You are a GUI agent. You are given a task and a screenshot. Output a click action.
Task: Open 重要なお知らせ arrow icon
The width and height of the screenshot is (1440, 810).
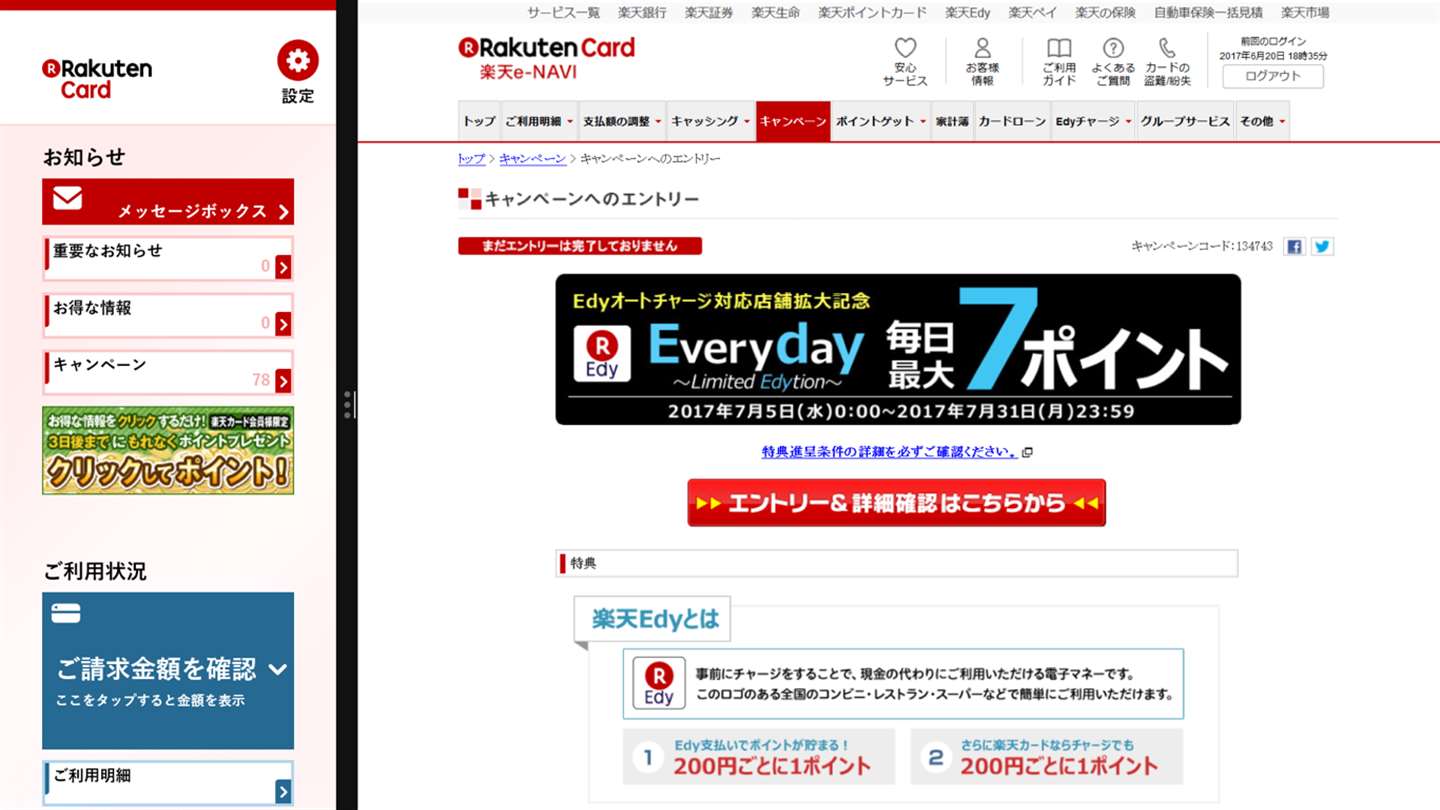(x=283, y=267)
